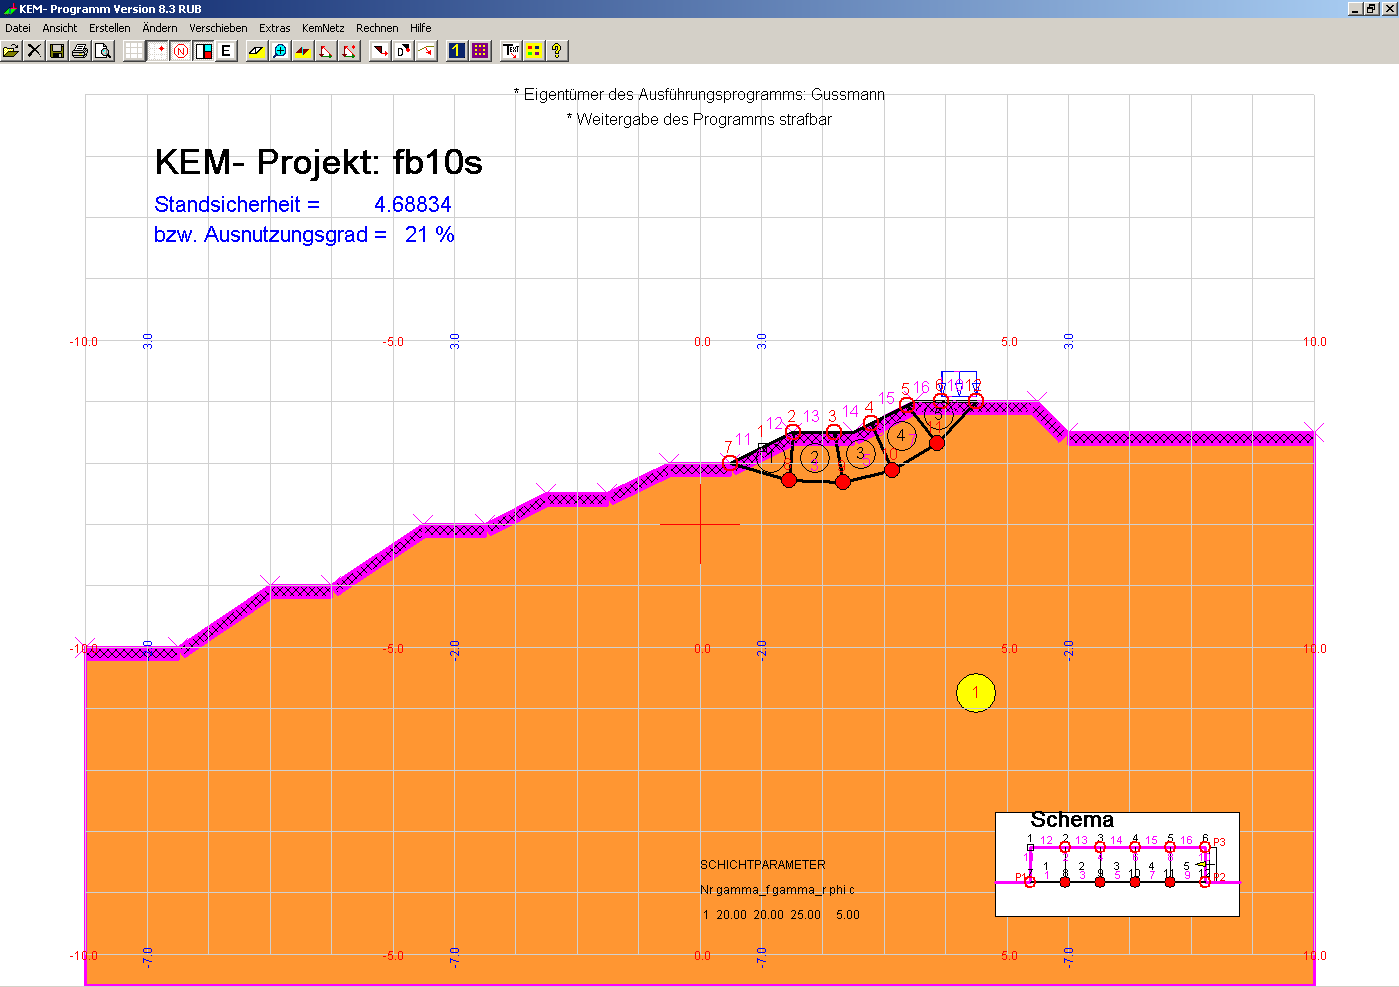
Task: Open the Ändern menu
Action: (160, 28)
